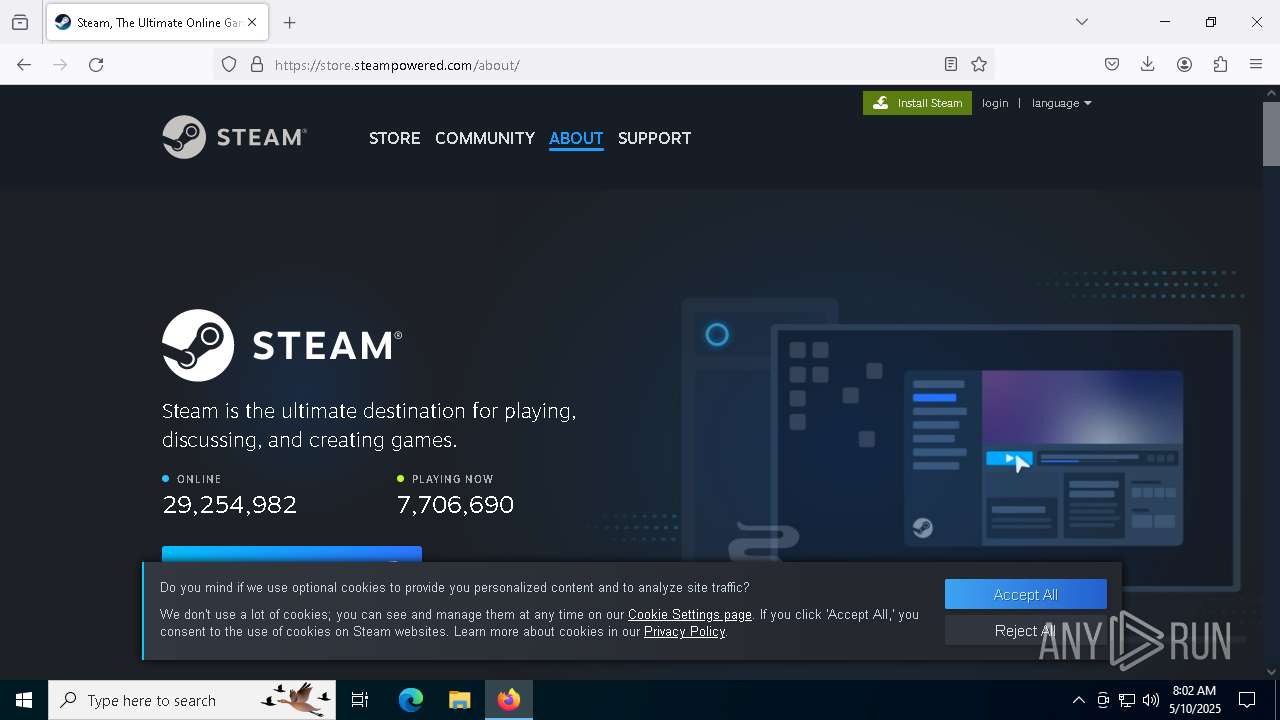Click the page vertical scrollbar thumb
The width and height of the screenshot is (1280, 720).
pos(1271,133)
